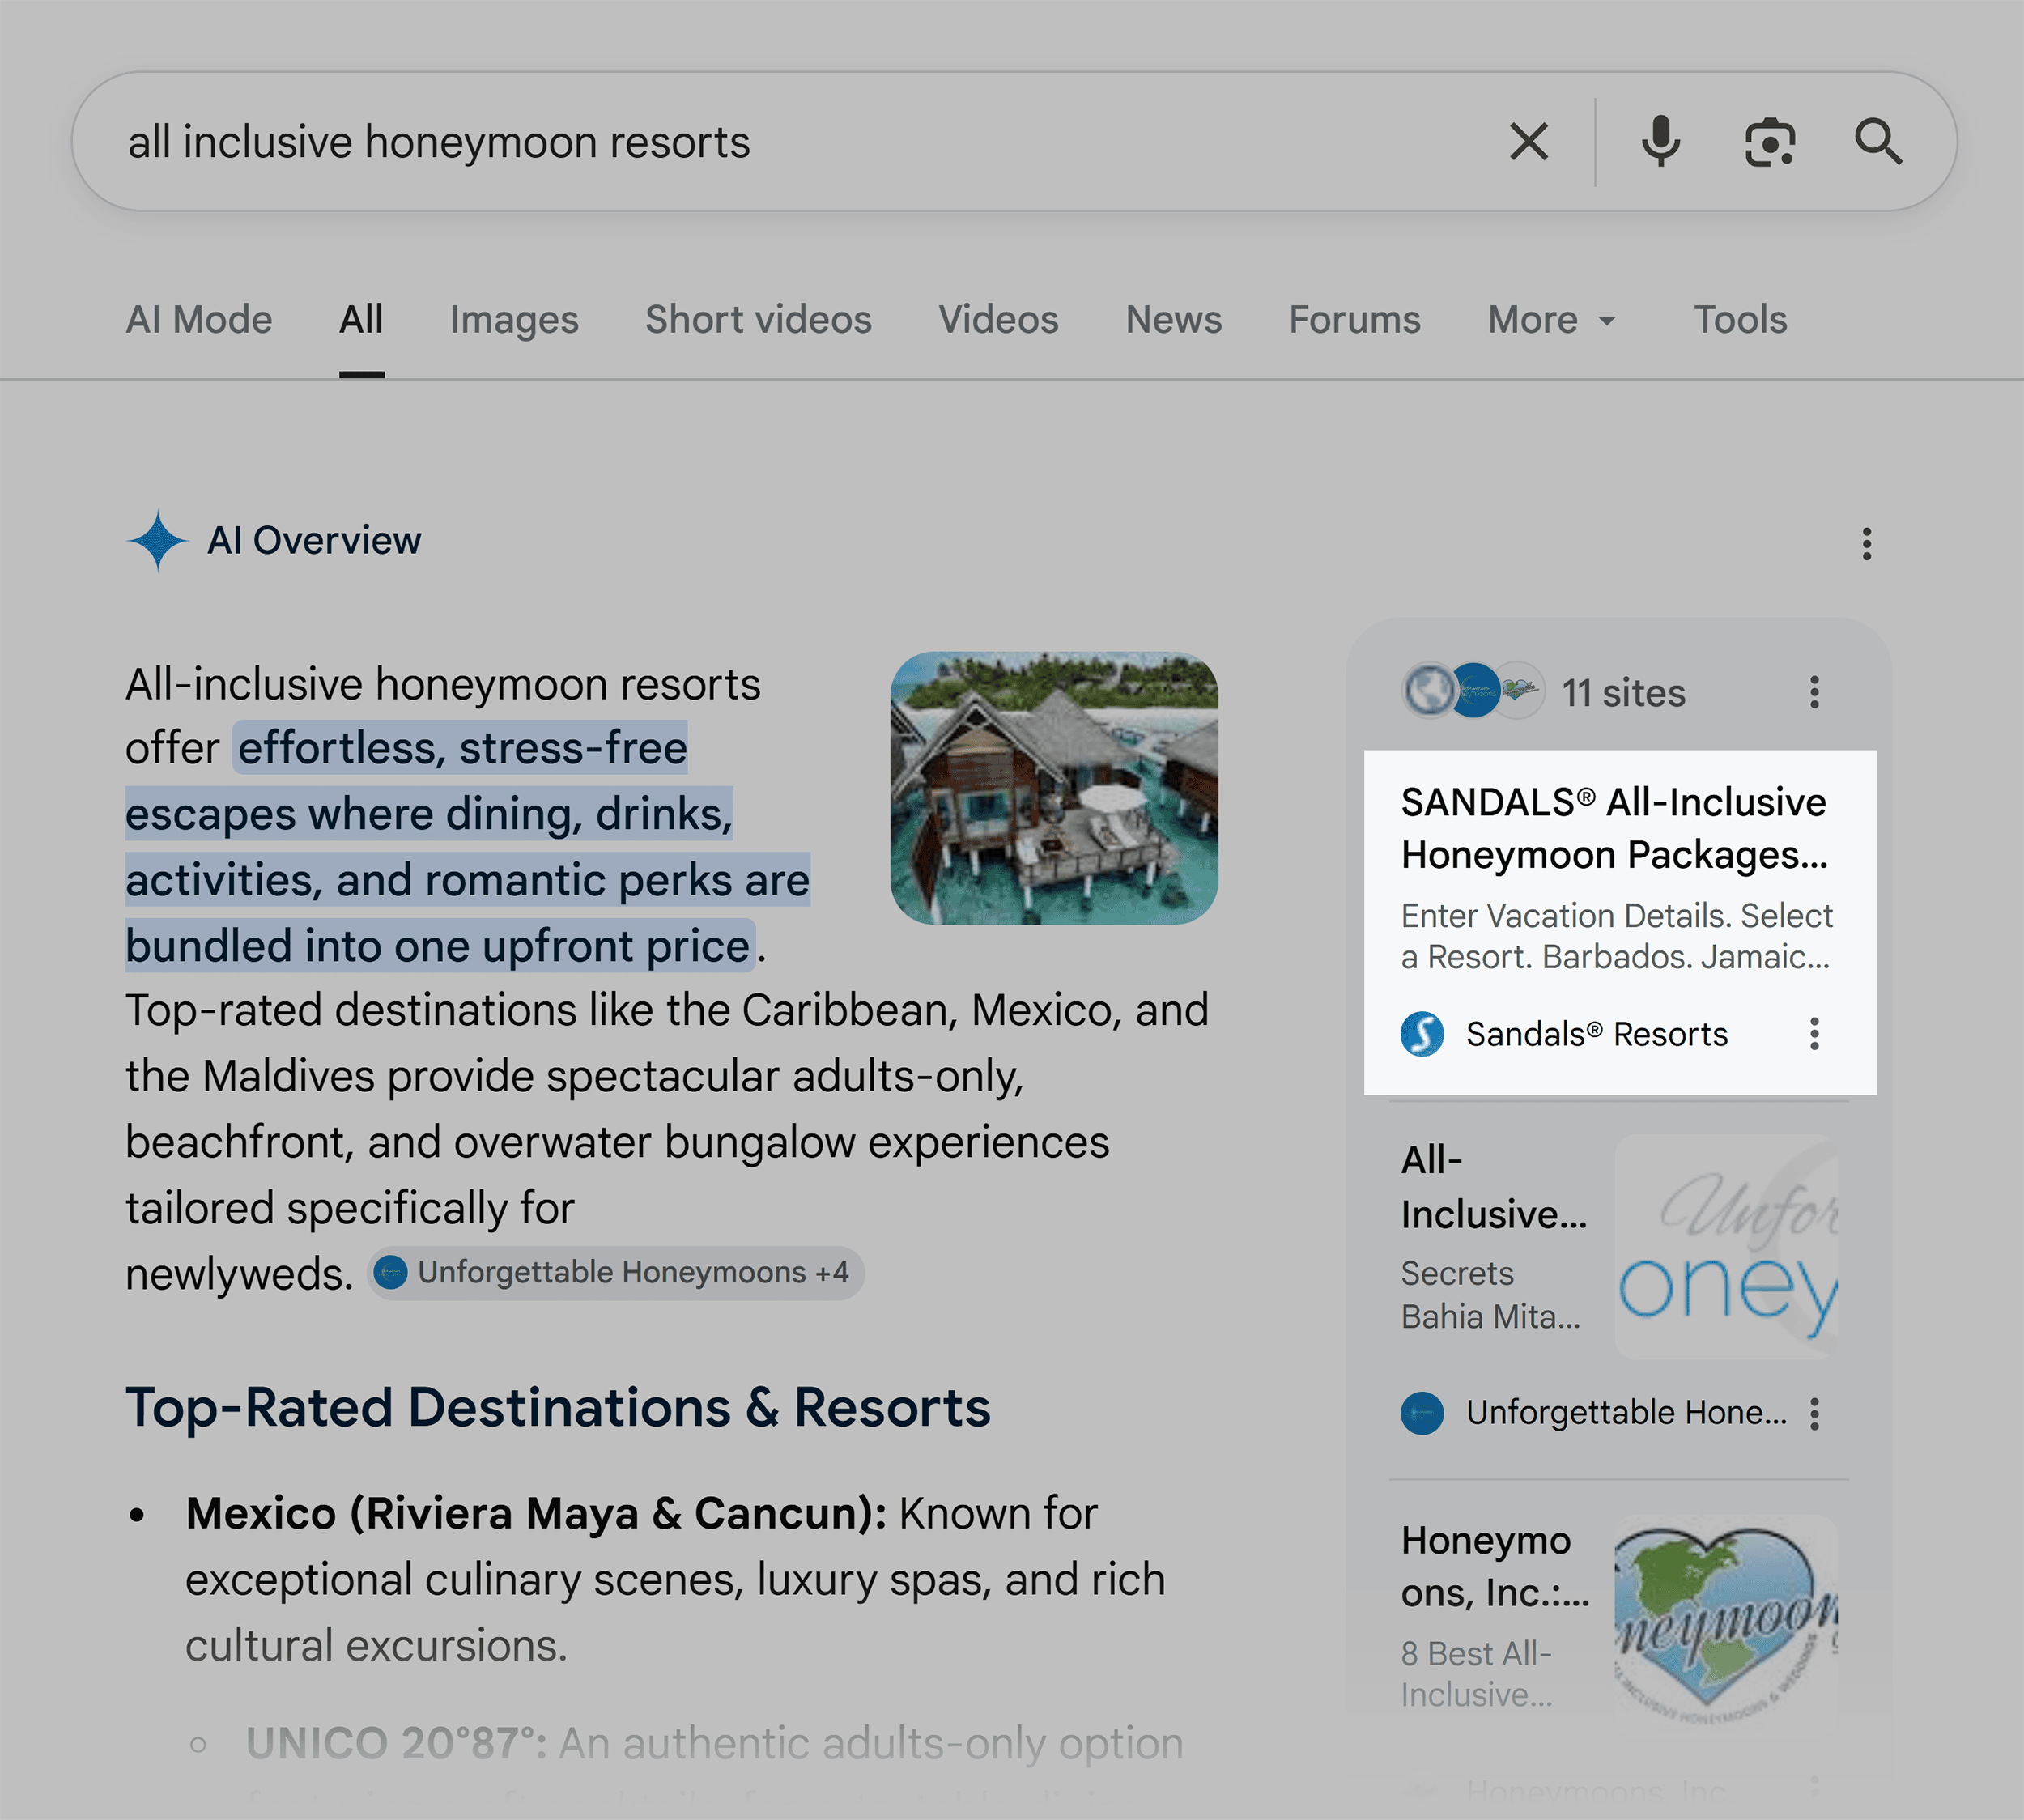Clear the search box with the X icon
The image size is (2024, 1820).
point(1529,142)
